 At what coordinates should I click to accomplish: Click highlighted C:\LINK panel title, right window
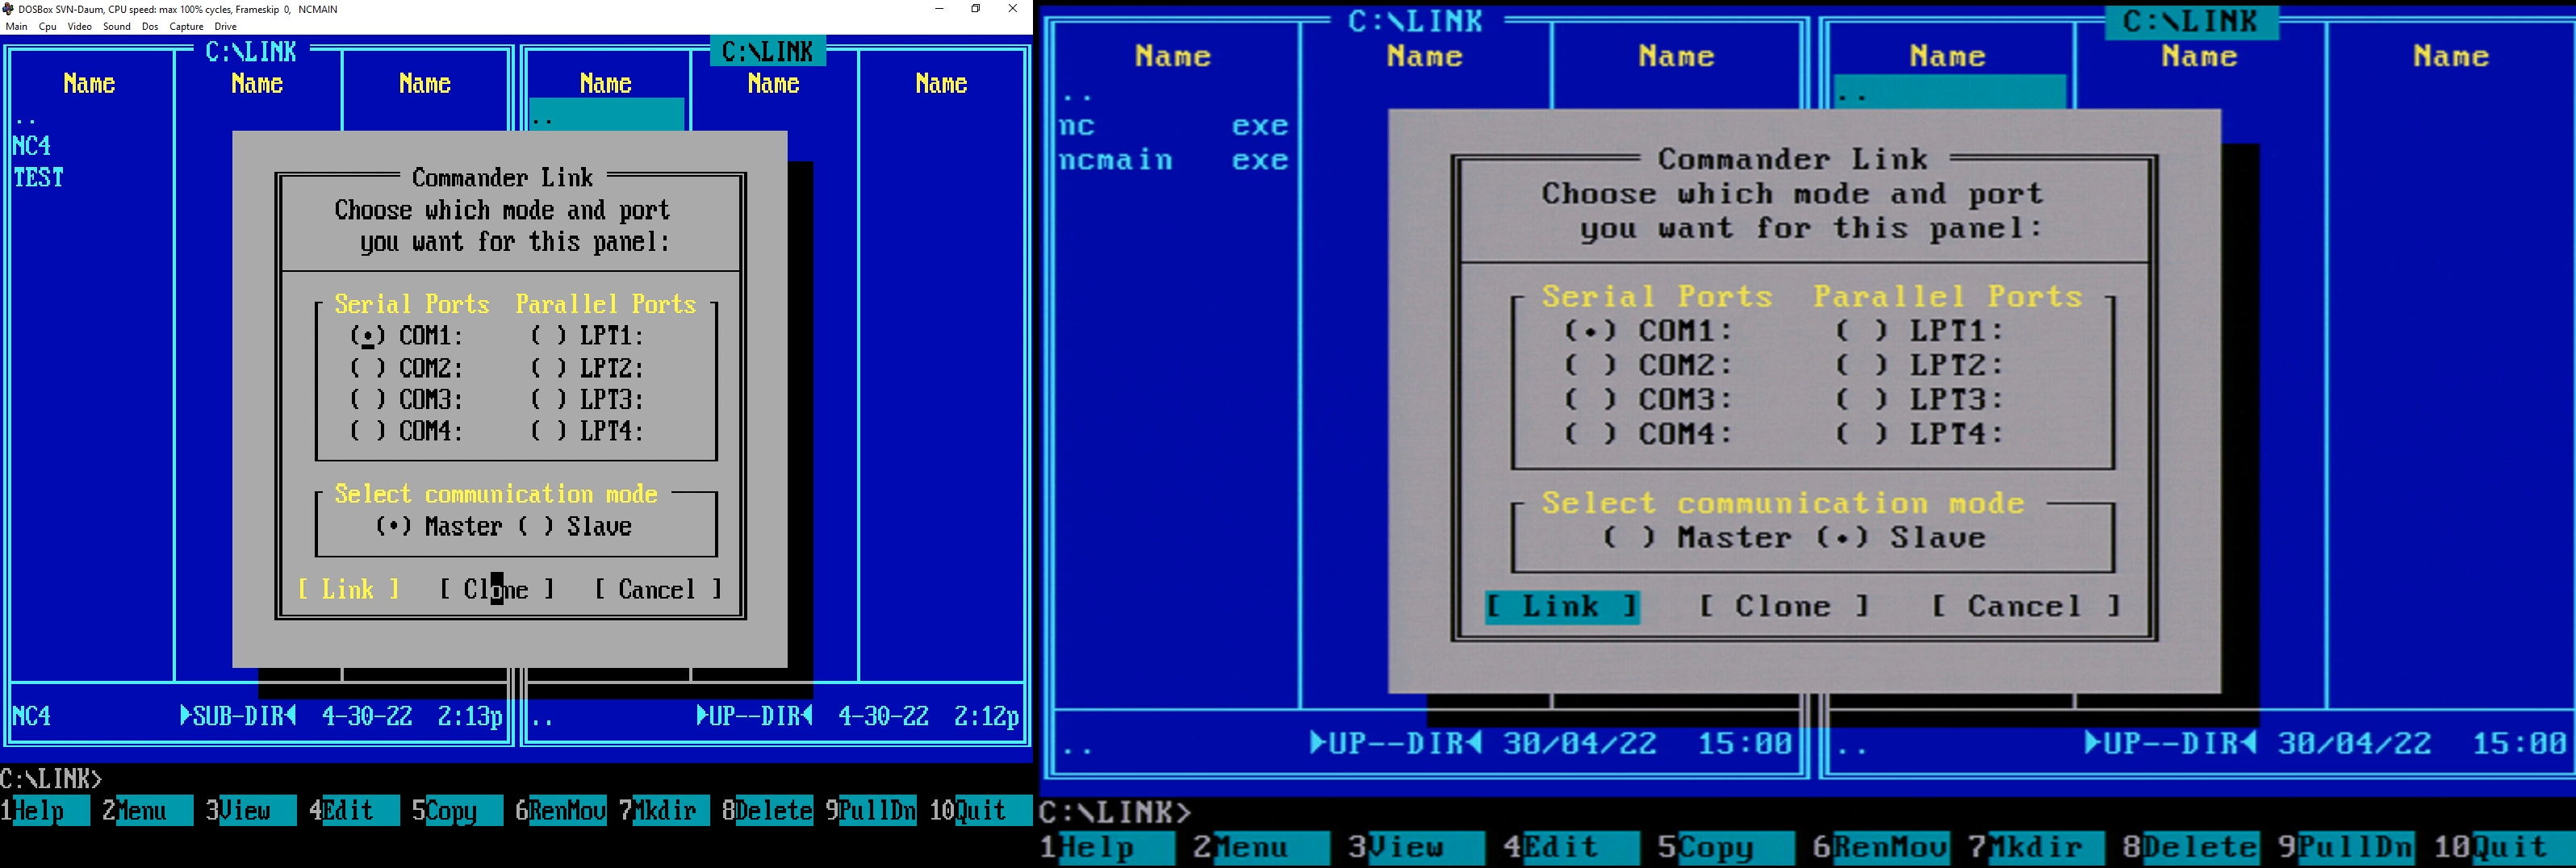pyautogui.click(x=2191, y=22)
